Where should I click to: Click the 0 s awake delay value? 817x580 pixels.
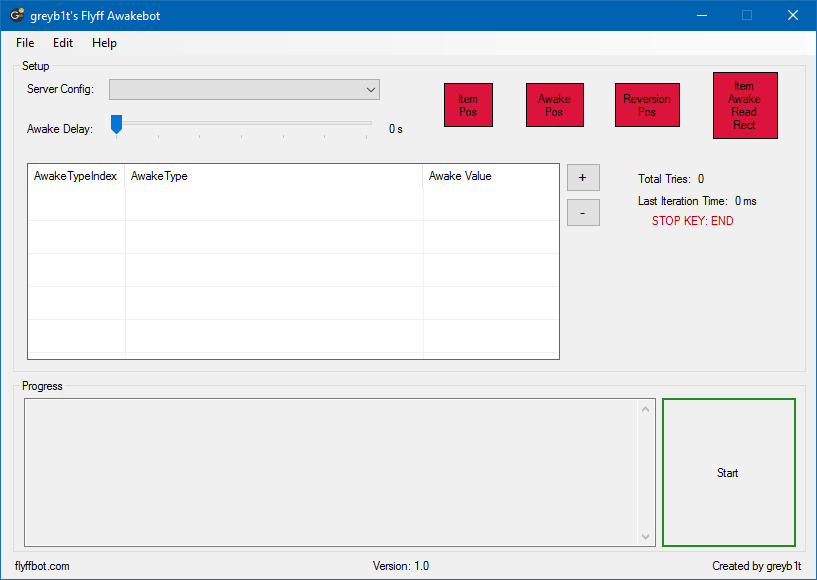(x=395, y=129)
